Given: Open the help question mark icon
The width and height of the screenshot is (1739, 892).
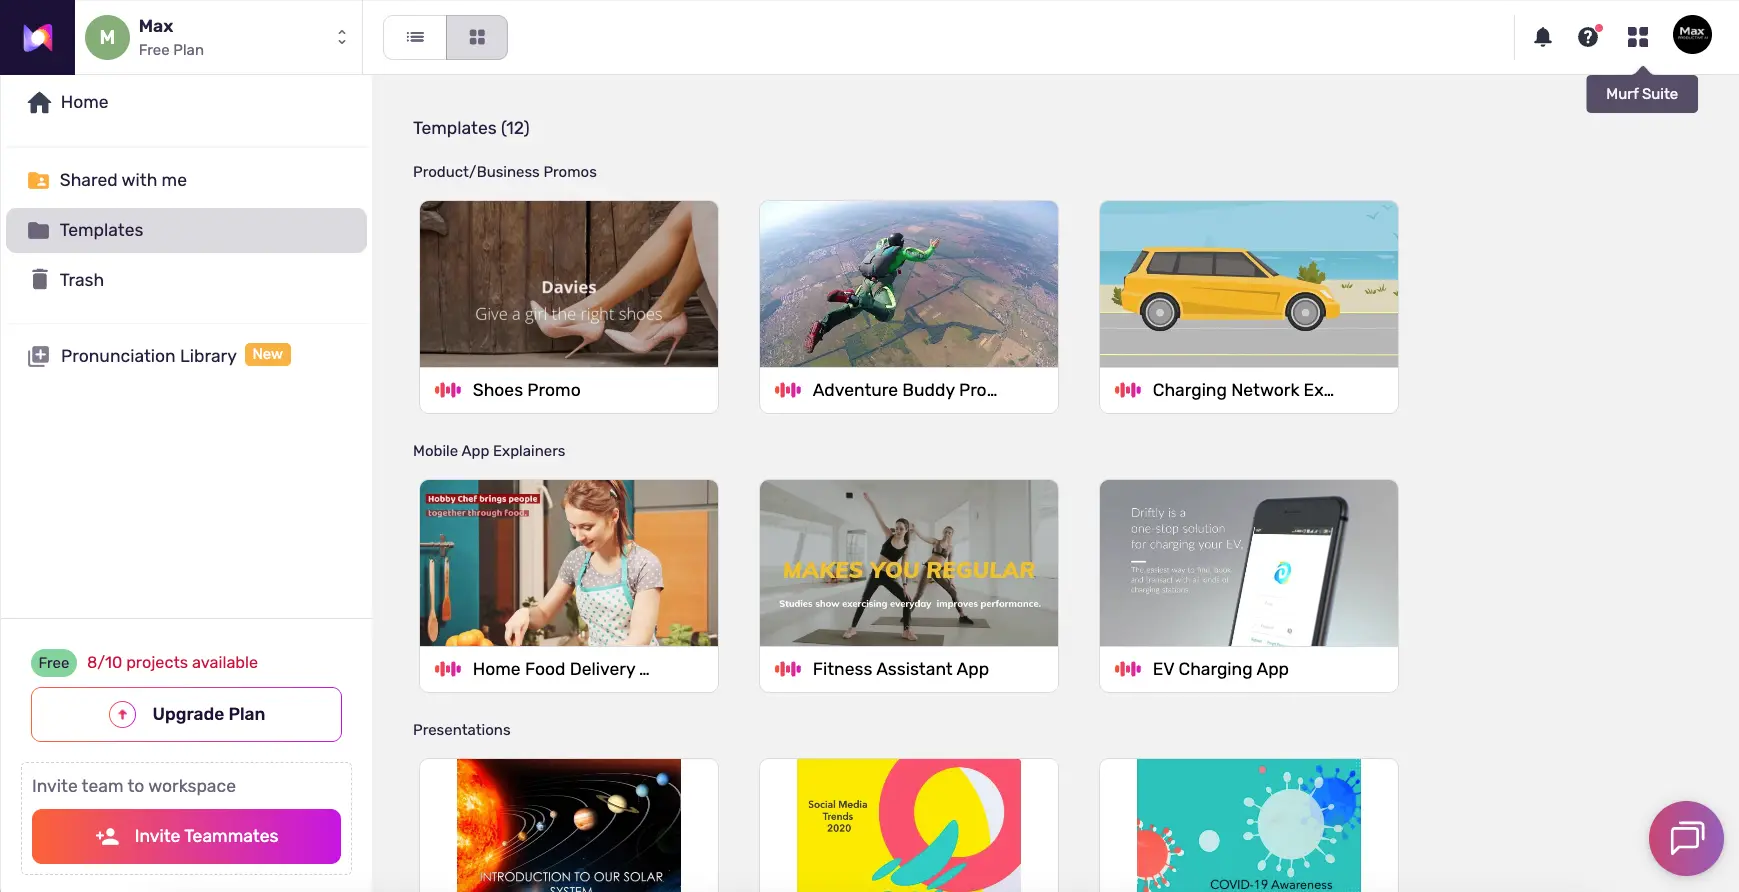Looking at the screenshot, I should tap(1588, 37).
